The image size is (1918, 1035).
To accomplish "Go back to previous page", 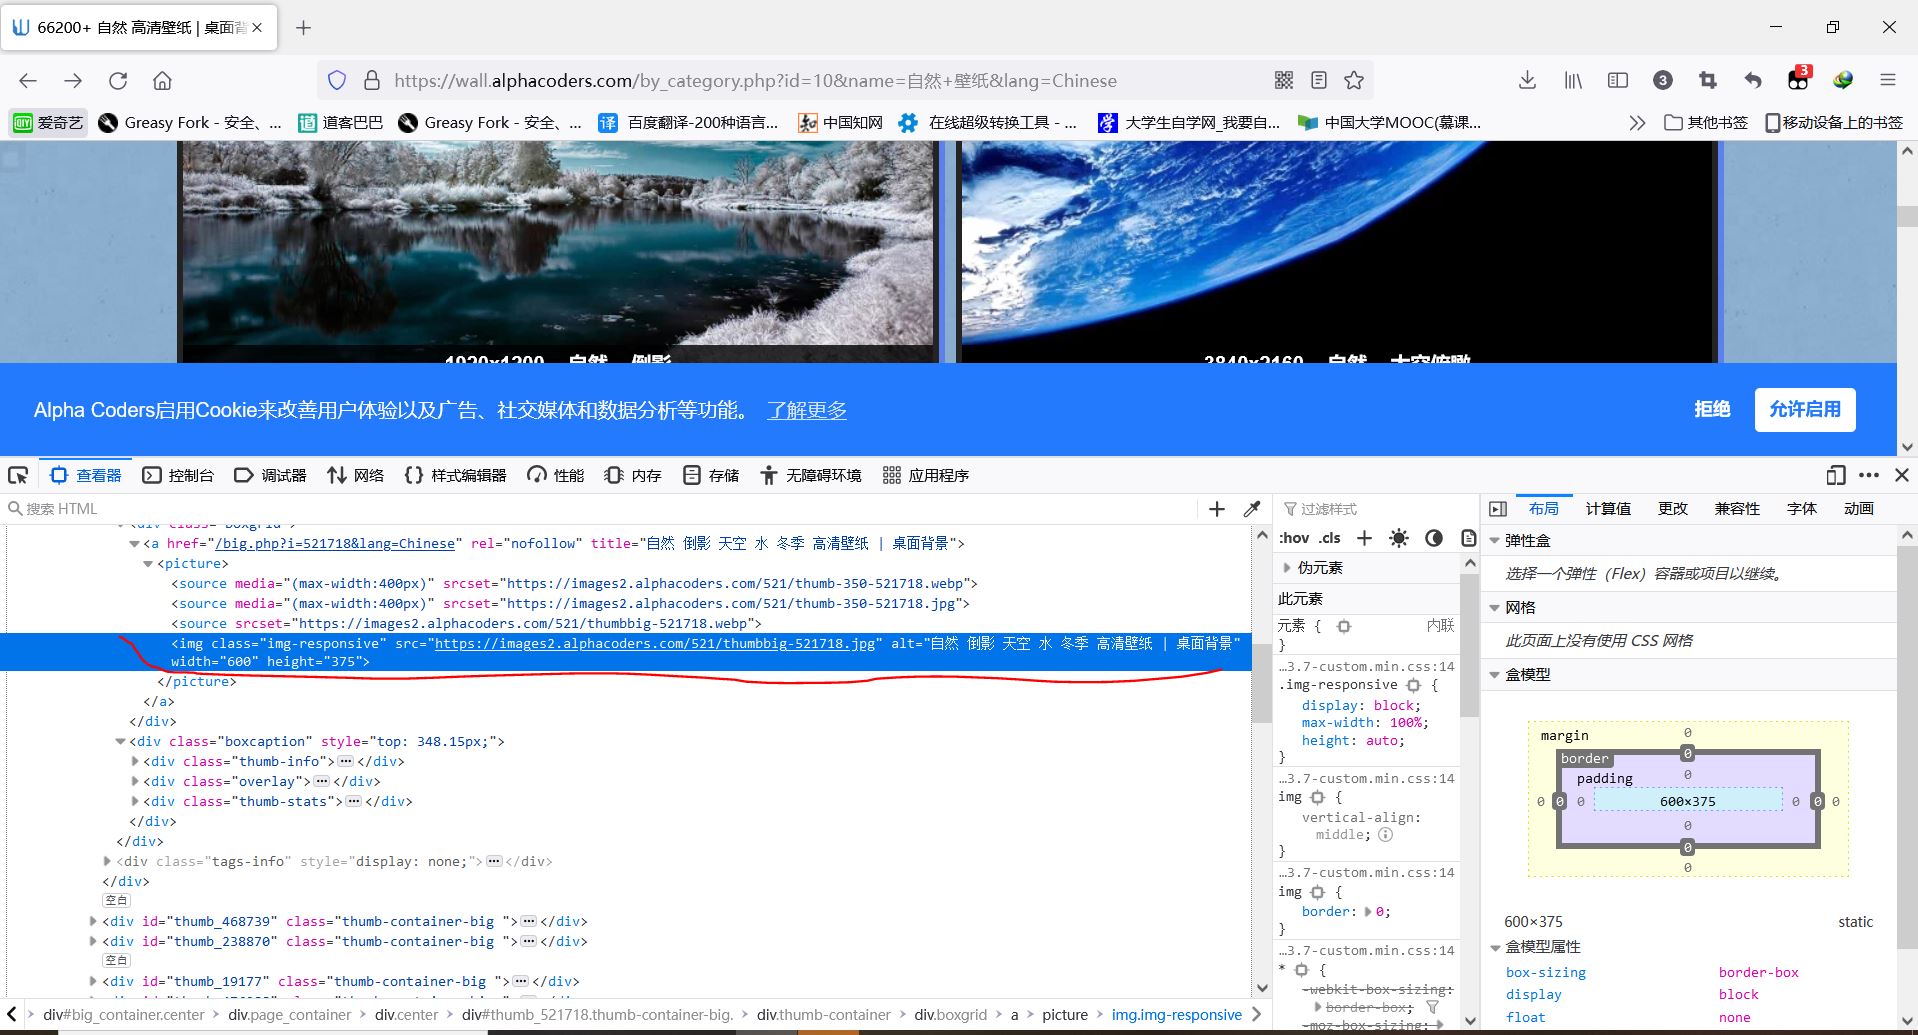I will (x=28, y=81).
